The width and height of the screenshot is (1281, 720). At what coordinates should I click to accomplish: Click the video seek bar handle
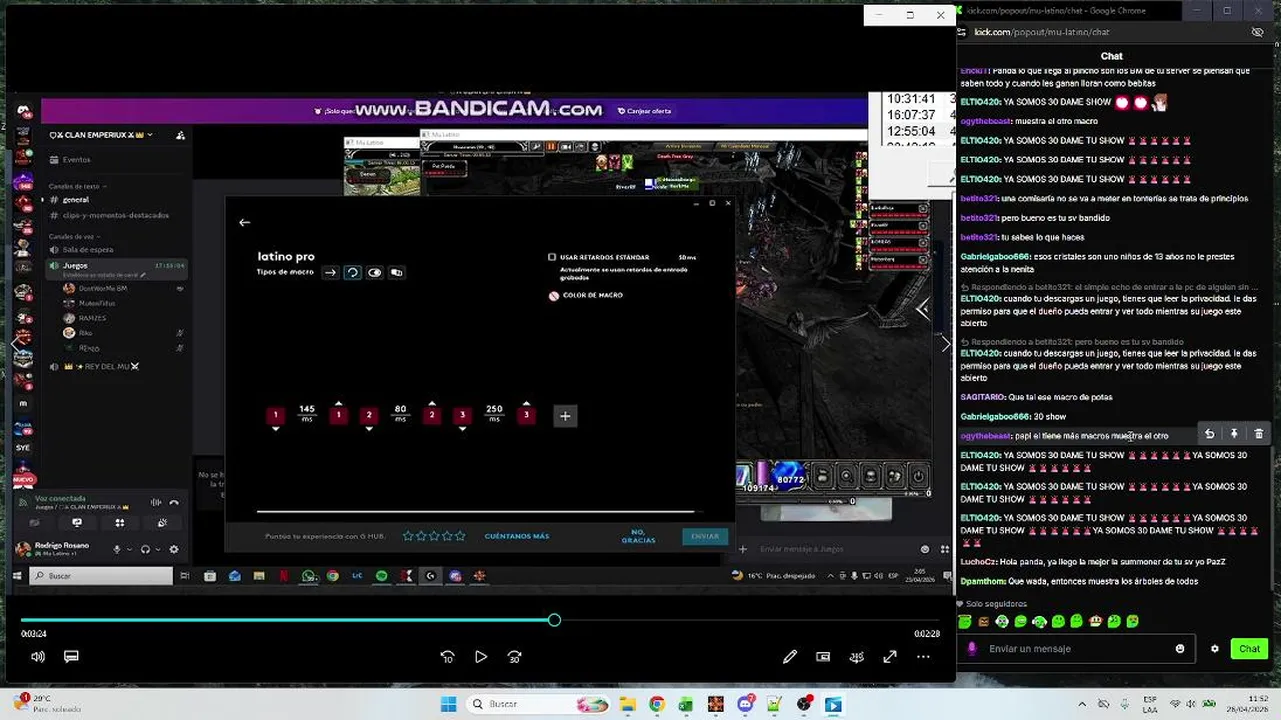pyautogui.click(x=554, y=620)
